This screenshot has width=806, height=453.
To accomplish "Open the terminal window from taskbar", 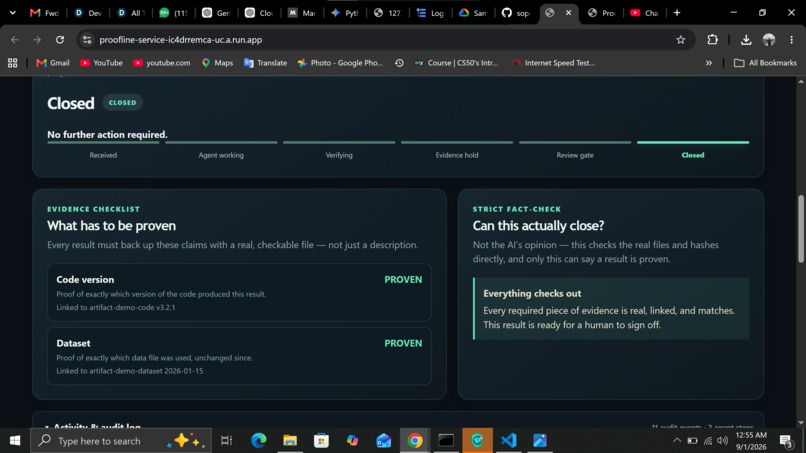I will click(446, 441).
